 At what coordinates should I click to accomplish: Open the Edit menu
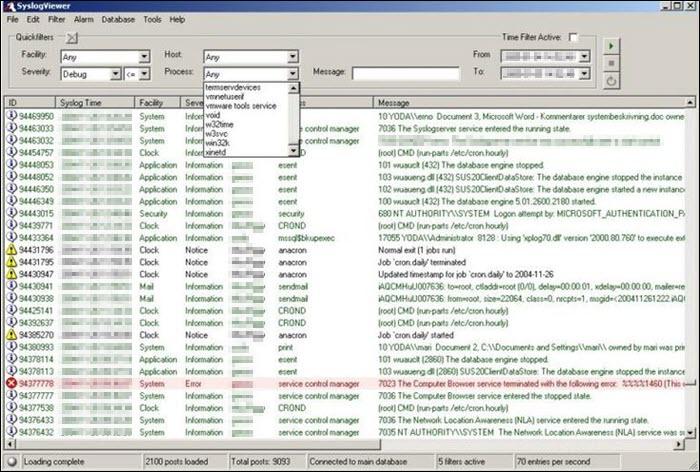click(x=33, y=20)
